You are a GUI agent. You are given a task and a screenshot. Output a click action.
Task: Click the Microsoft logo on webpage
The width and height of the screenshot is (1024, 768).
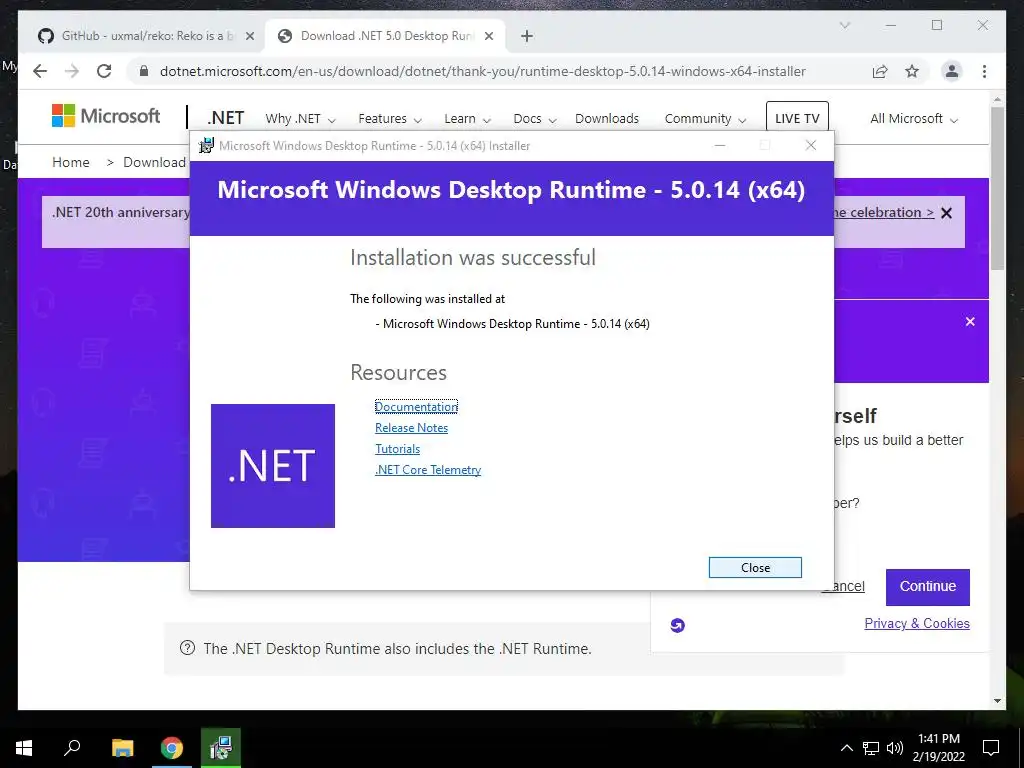point(106,116)
